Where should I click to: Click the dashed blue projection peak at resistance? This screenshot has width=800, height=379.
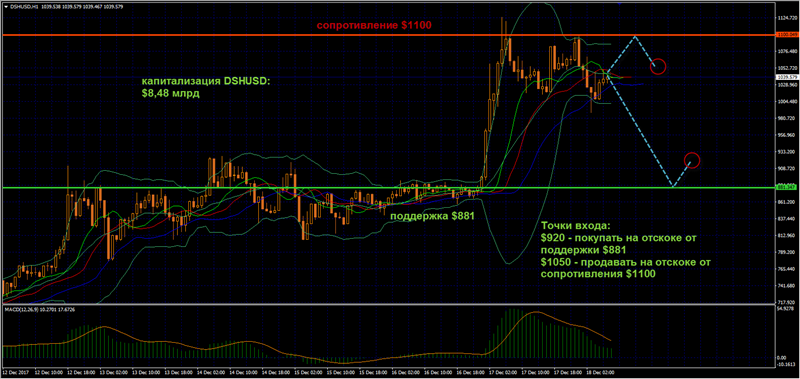click(x=635, y=37)
